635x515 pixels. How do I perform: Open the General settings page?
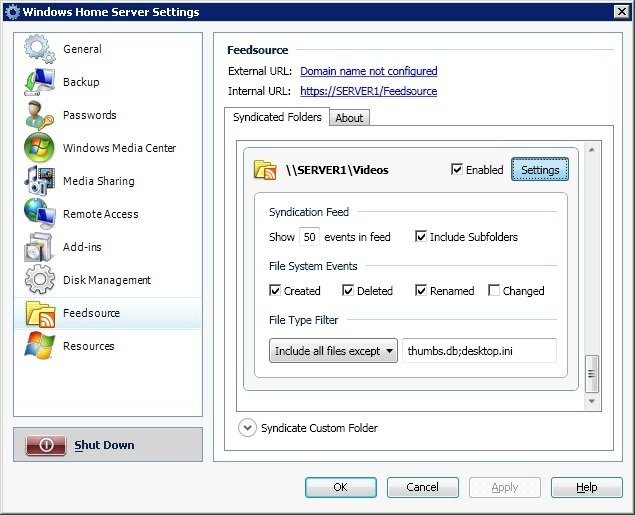pos(82,49)
